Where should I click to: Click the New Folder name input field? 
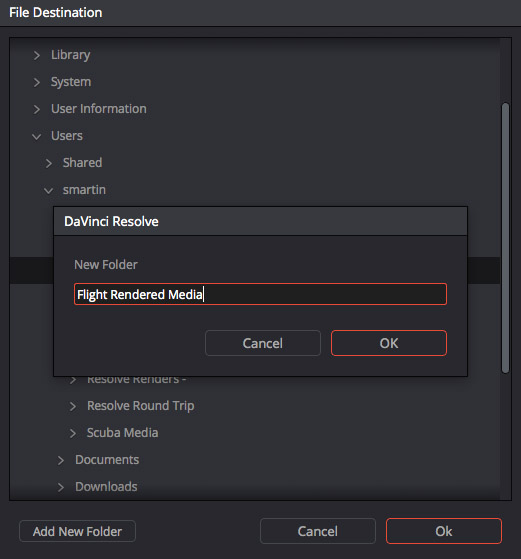click(260, 294)
